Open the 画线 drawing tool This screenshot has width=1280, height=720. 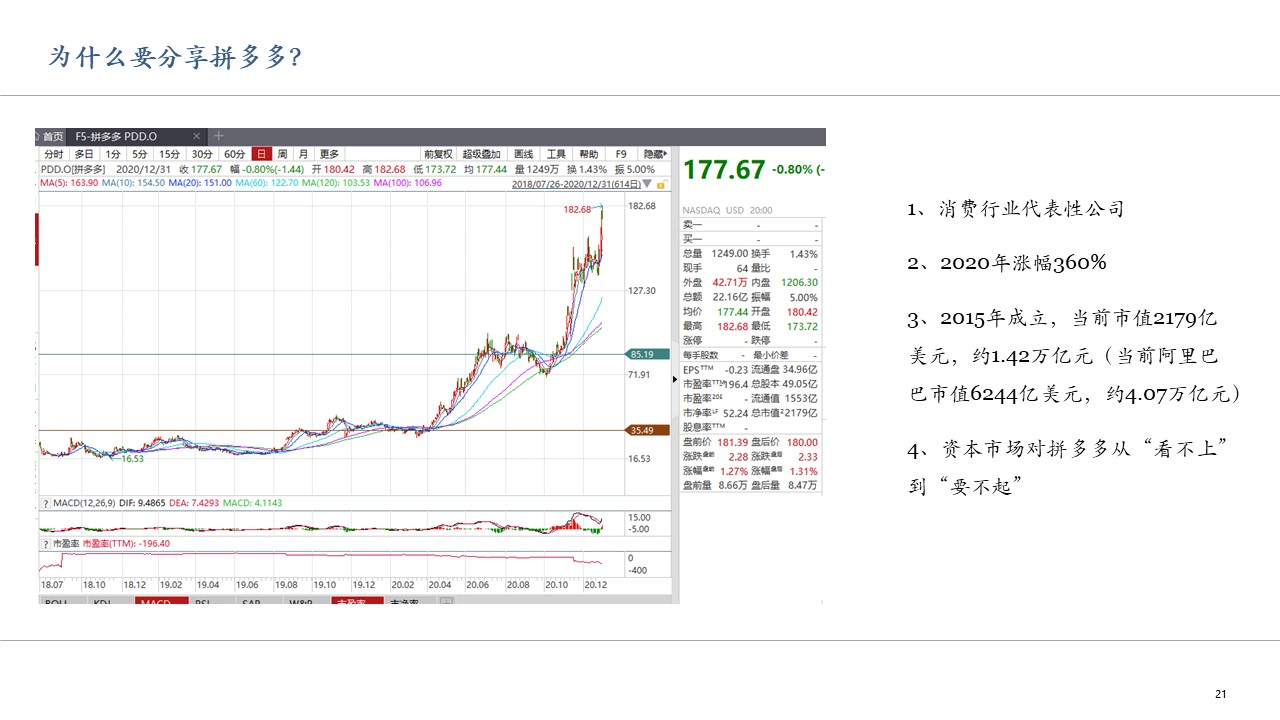click(523, 154)
